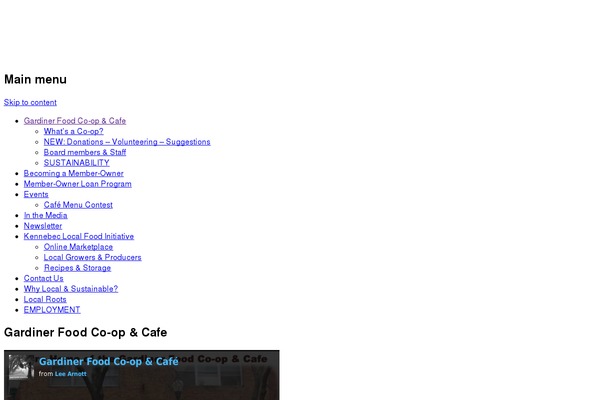Screen dimensions: 600x400
Task: Open the Events menu link
Action: click(36, 194)
